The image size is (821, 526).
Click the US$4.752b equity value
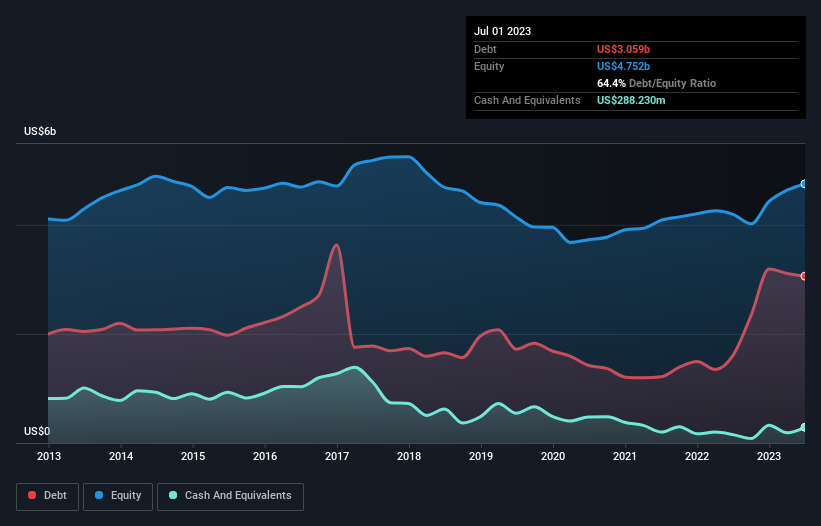(x=623, y=66)
